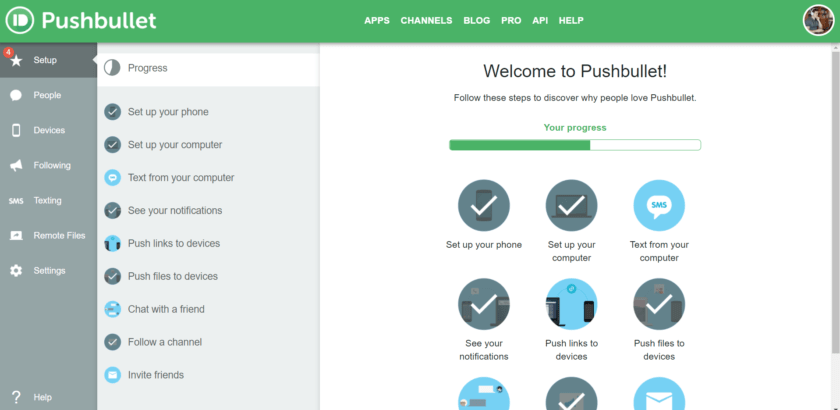The height and width of the screenshot is (410, 840).
Task: Open Devices from the phone icon
Action: tap(16, 130)
